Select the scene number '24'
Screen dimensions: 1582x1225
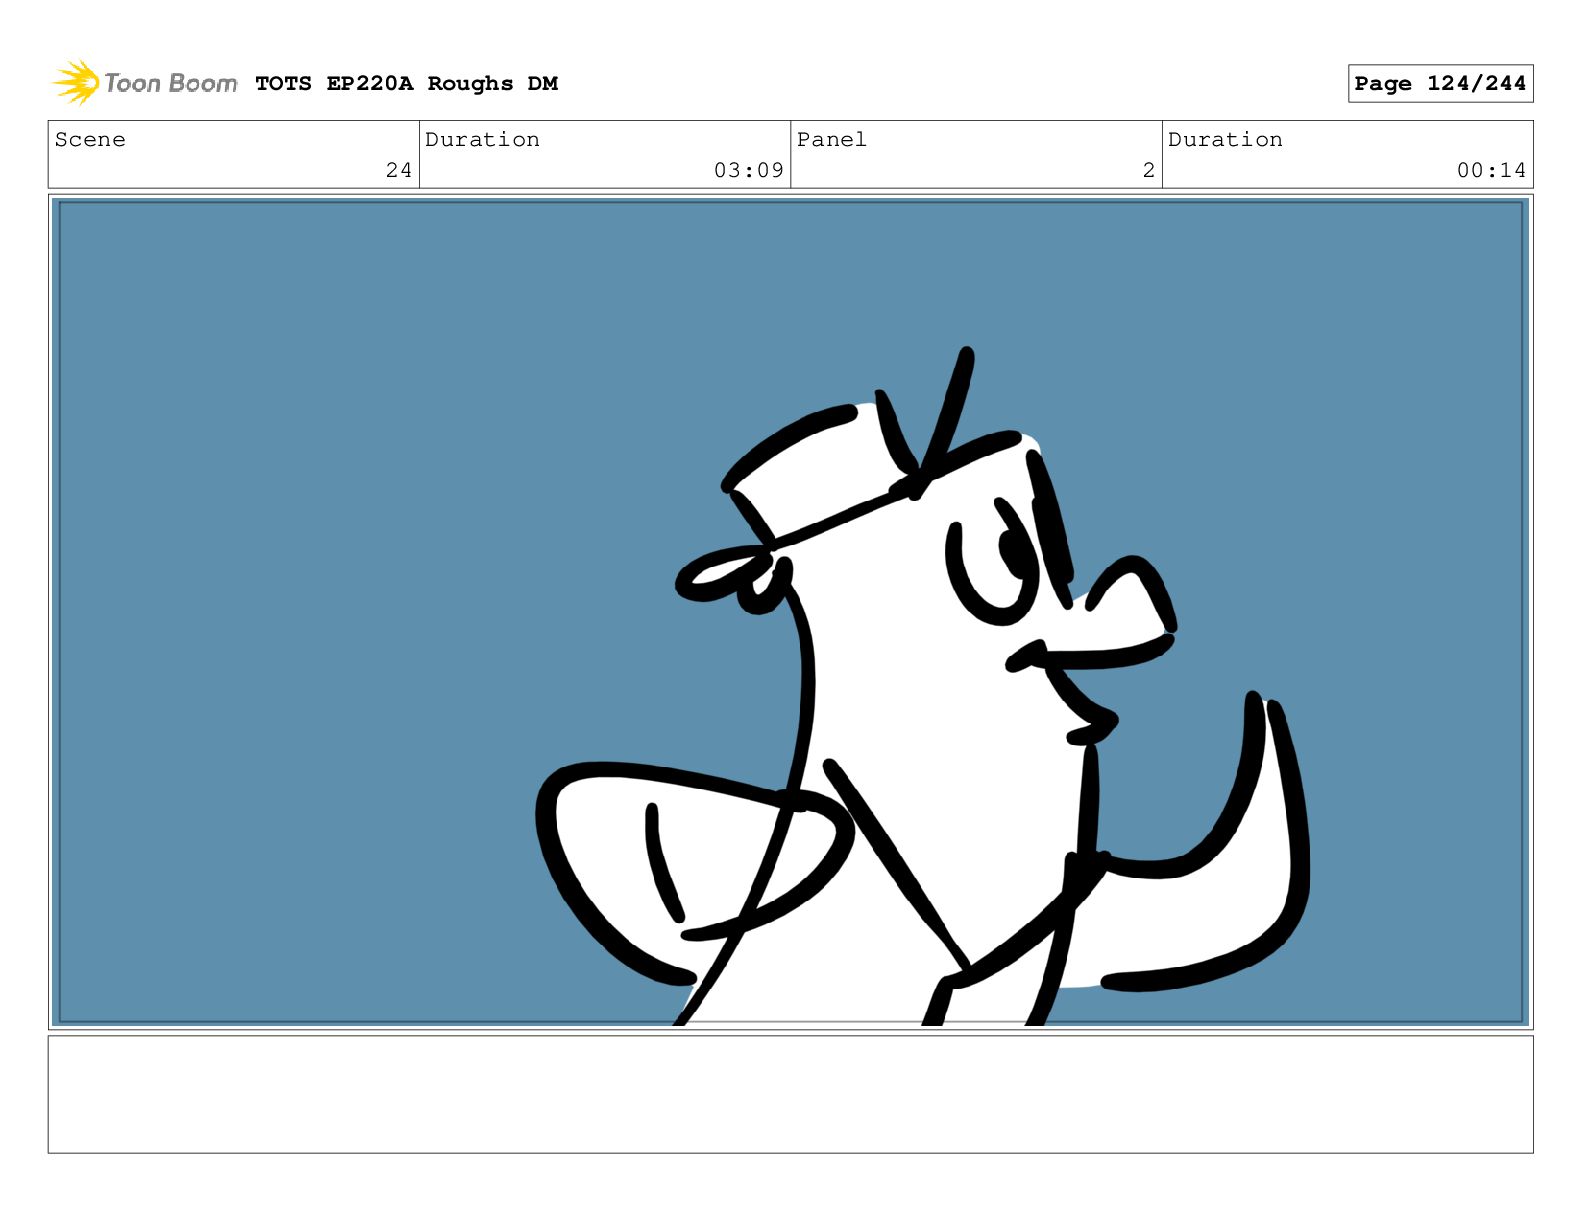pyautogui.click(x=399, y=171)
